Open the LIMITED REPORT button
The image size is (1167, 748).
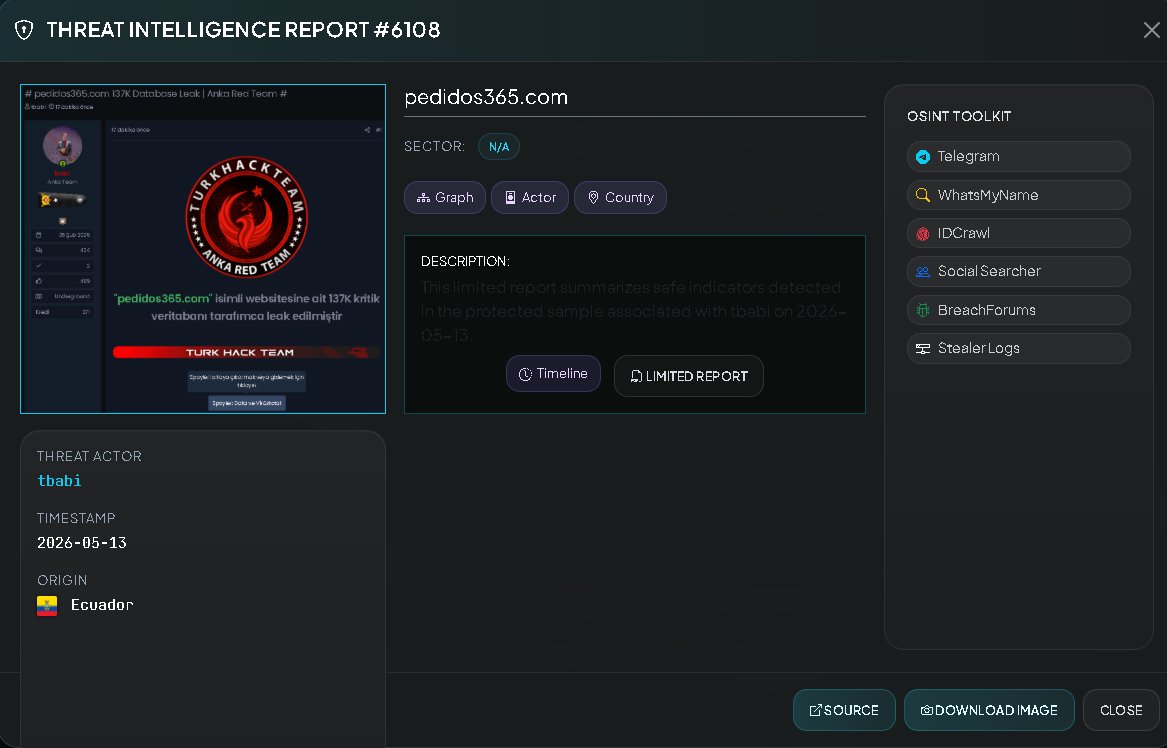(688, 376)
